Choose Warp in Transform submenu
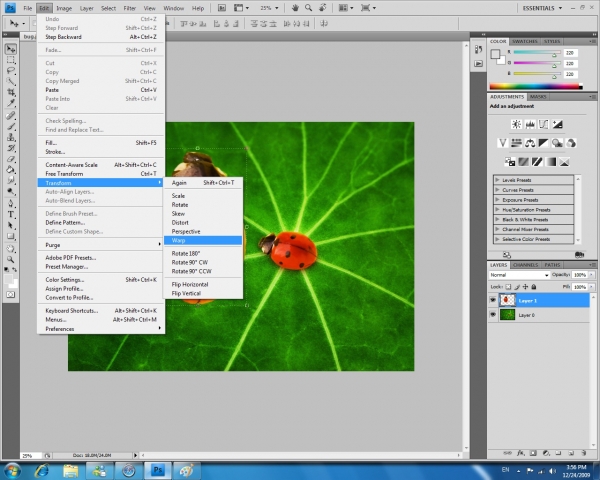This screenshot has height=480, width=600. pos(203,240)
